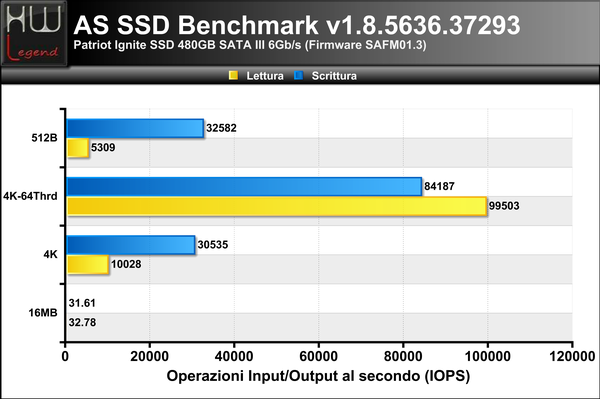
Task: Click the Operazioni Input/Output axis title
Action: (x=318, y=376)
